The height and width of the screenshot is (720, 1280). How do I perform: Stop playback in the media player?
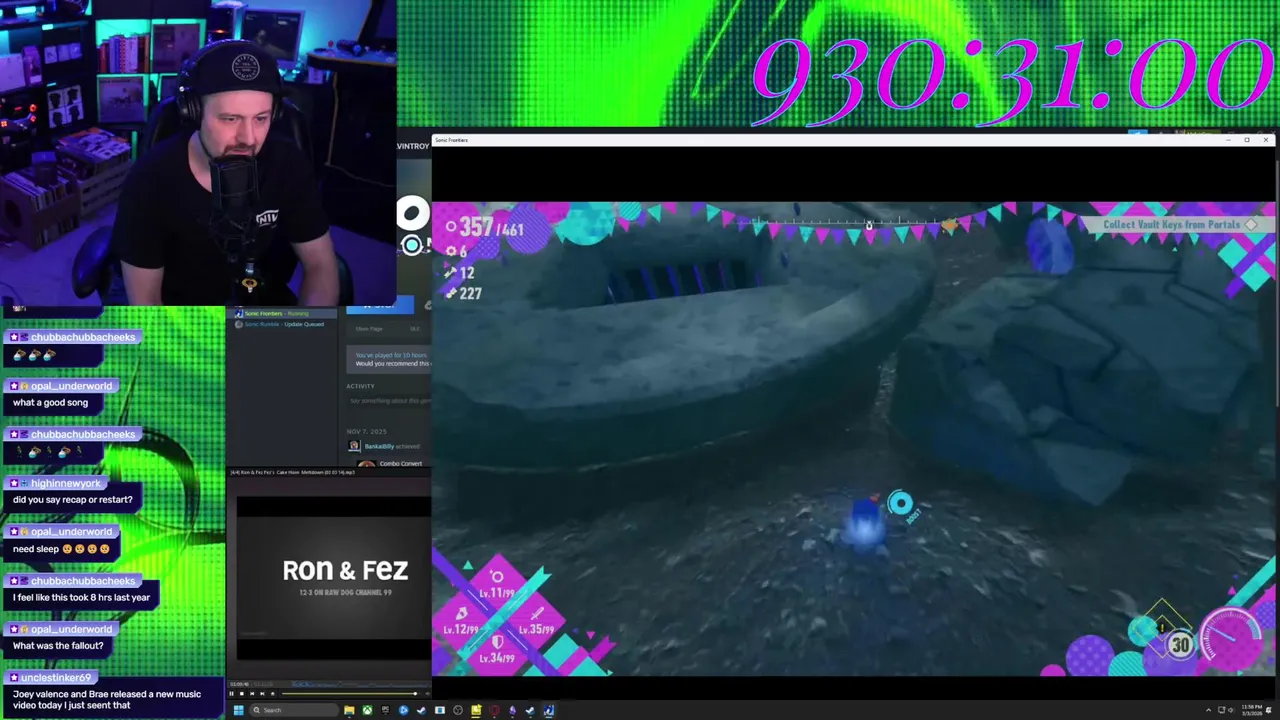click(242, 693)
